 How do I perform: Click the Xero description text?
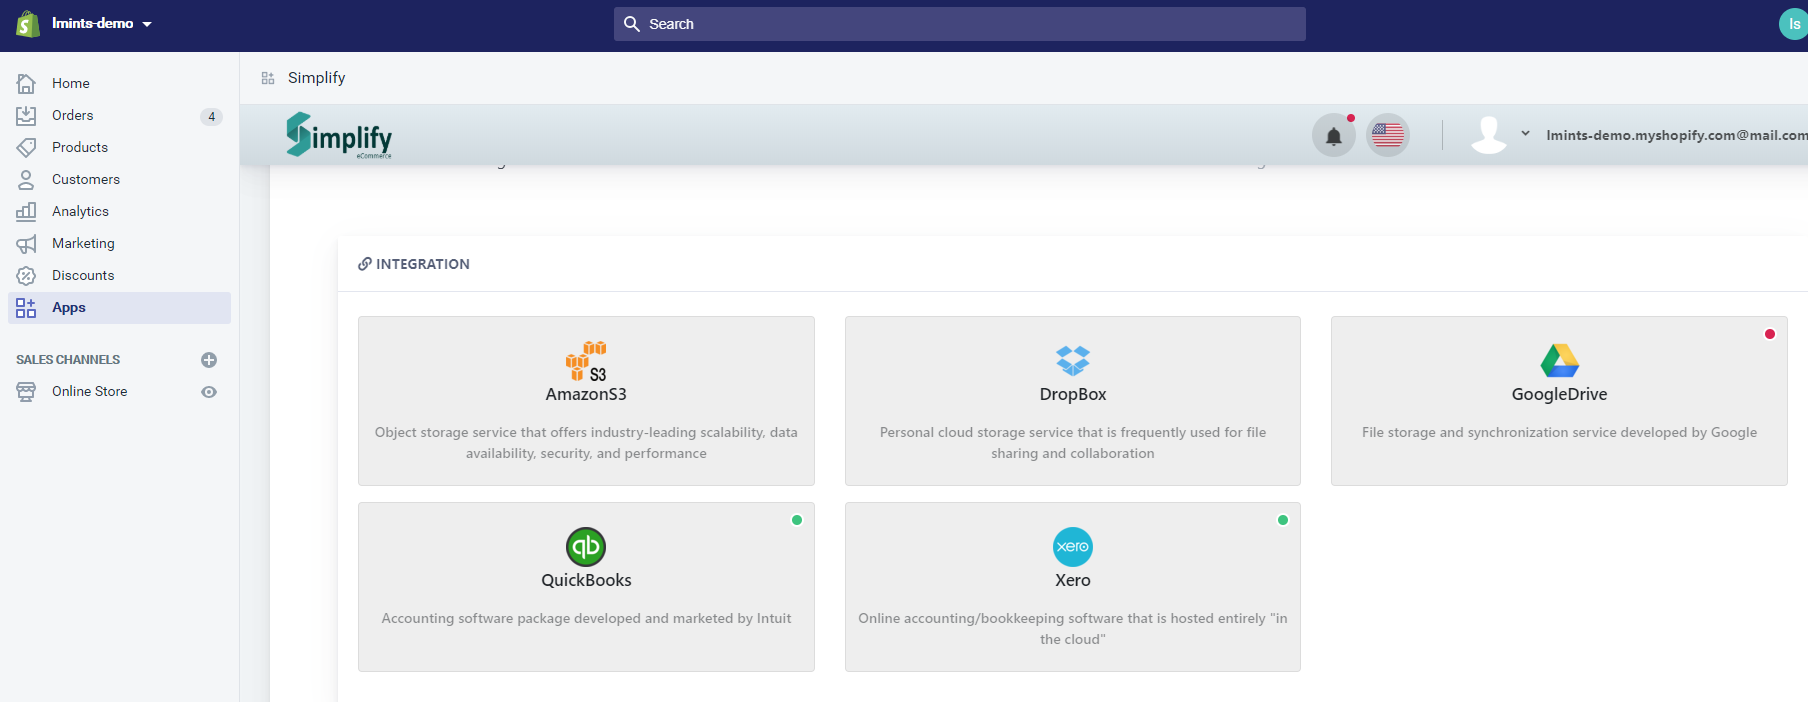point(1073,629)
